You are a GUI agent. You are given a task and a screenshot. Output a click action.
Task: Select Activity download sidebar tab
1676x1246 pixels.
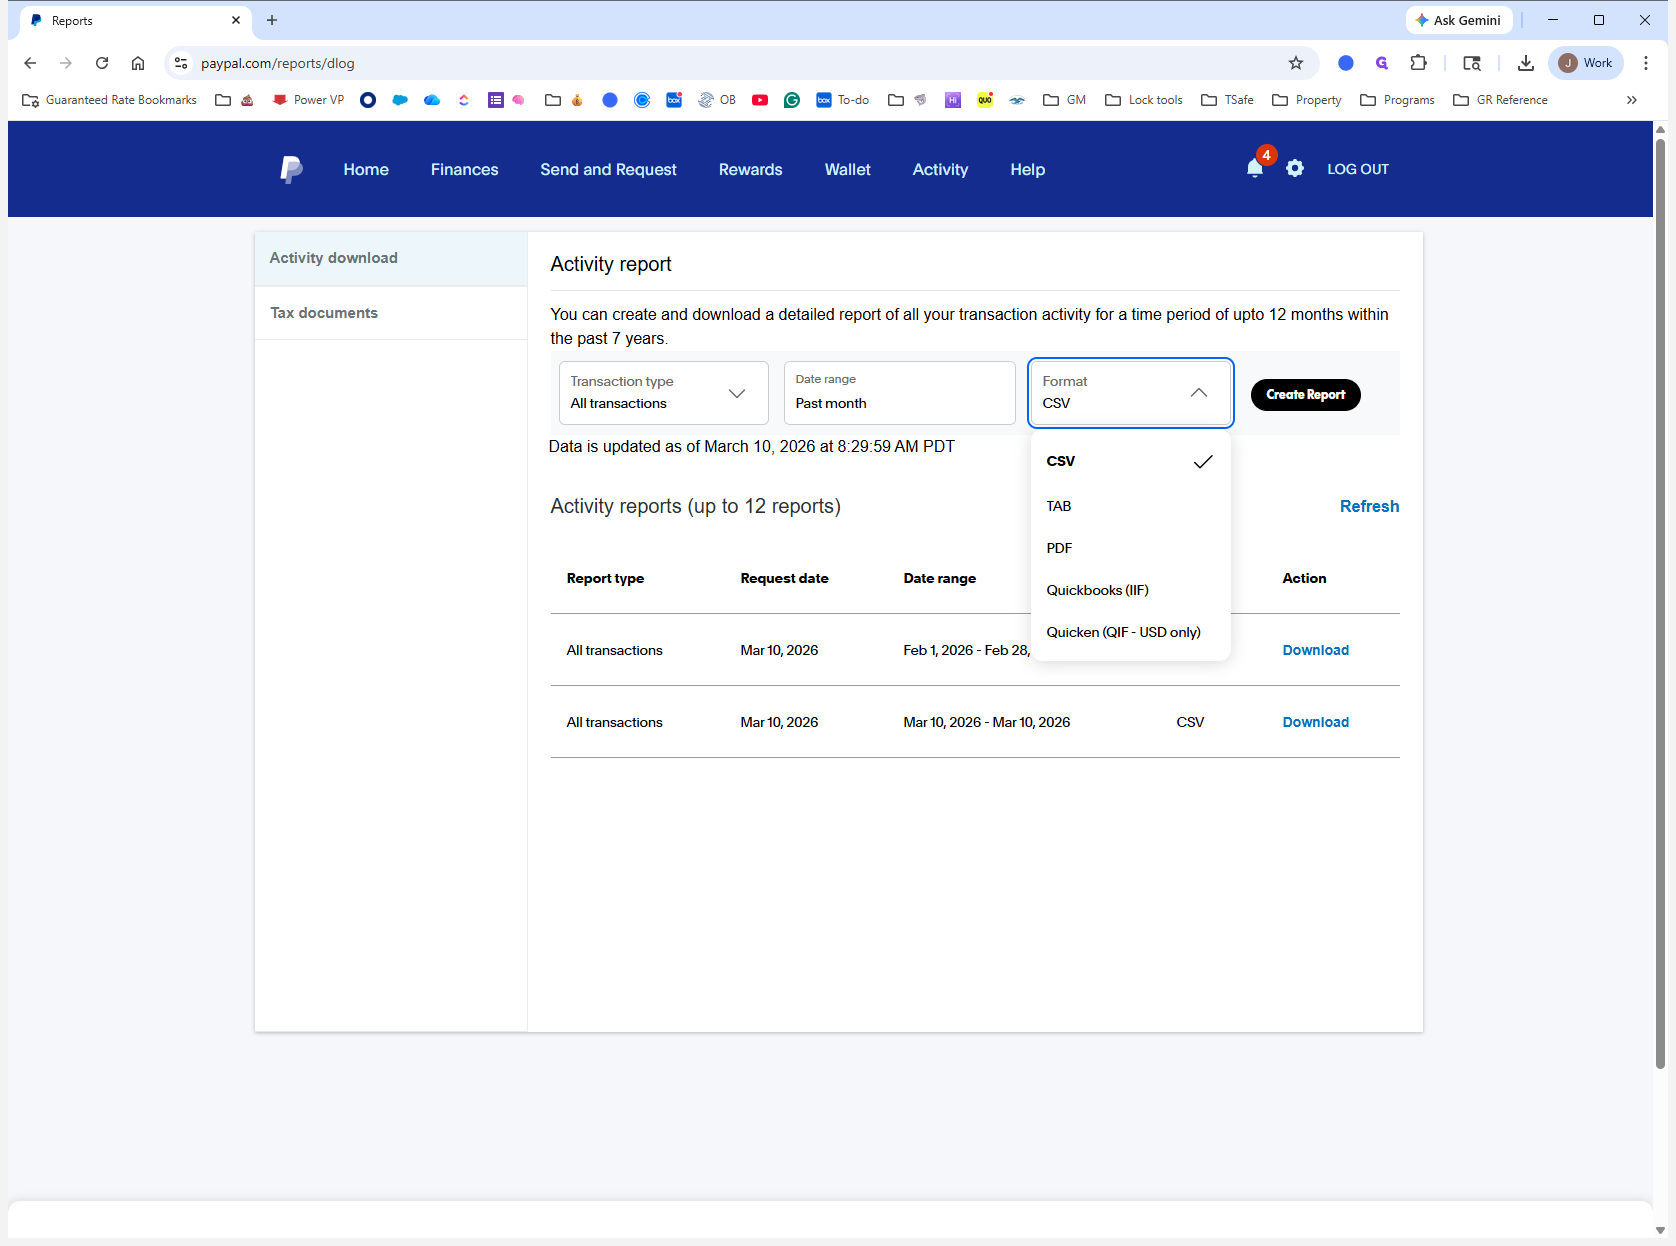[x=391, y=258]
